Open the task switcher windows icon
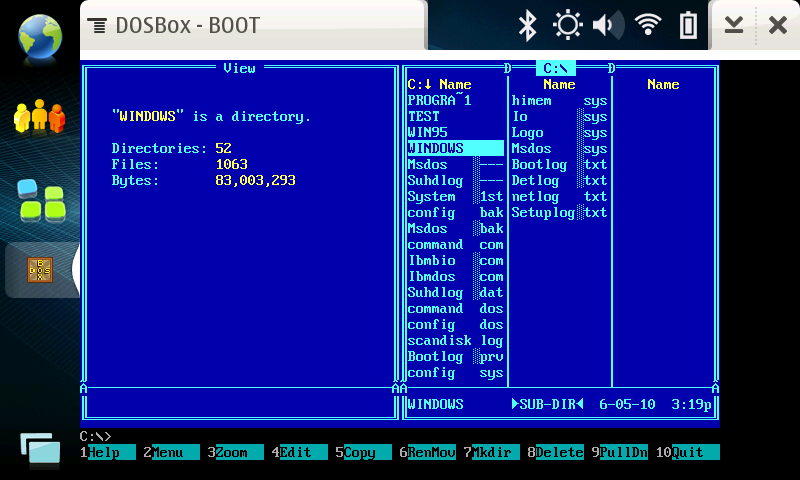 [x=40, y=449]
